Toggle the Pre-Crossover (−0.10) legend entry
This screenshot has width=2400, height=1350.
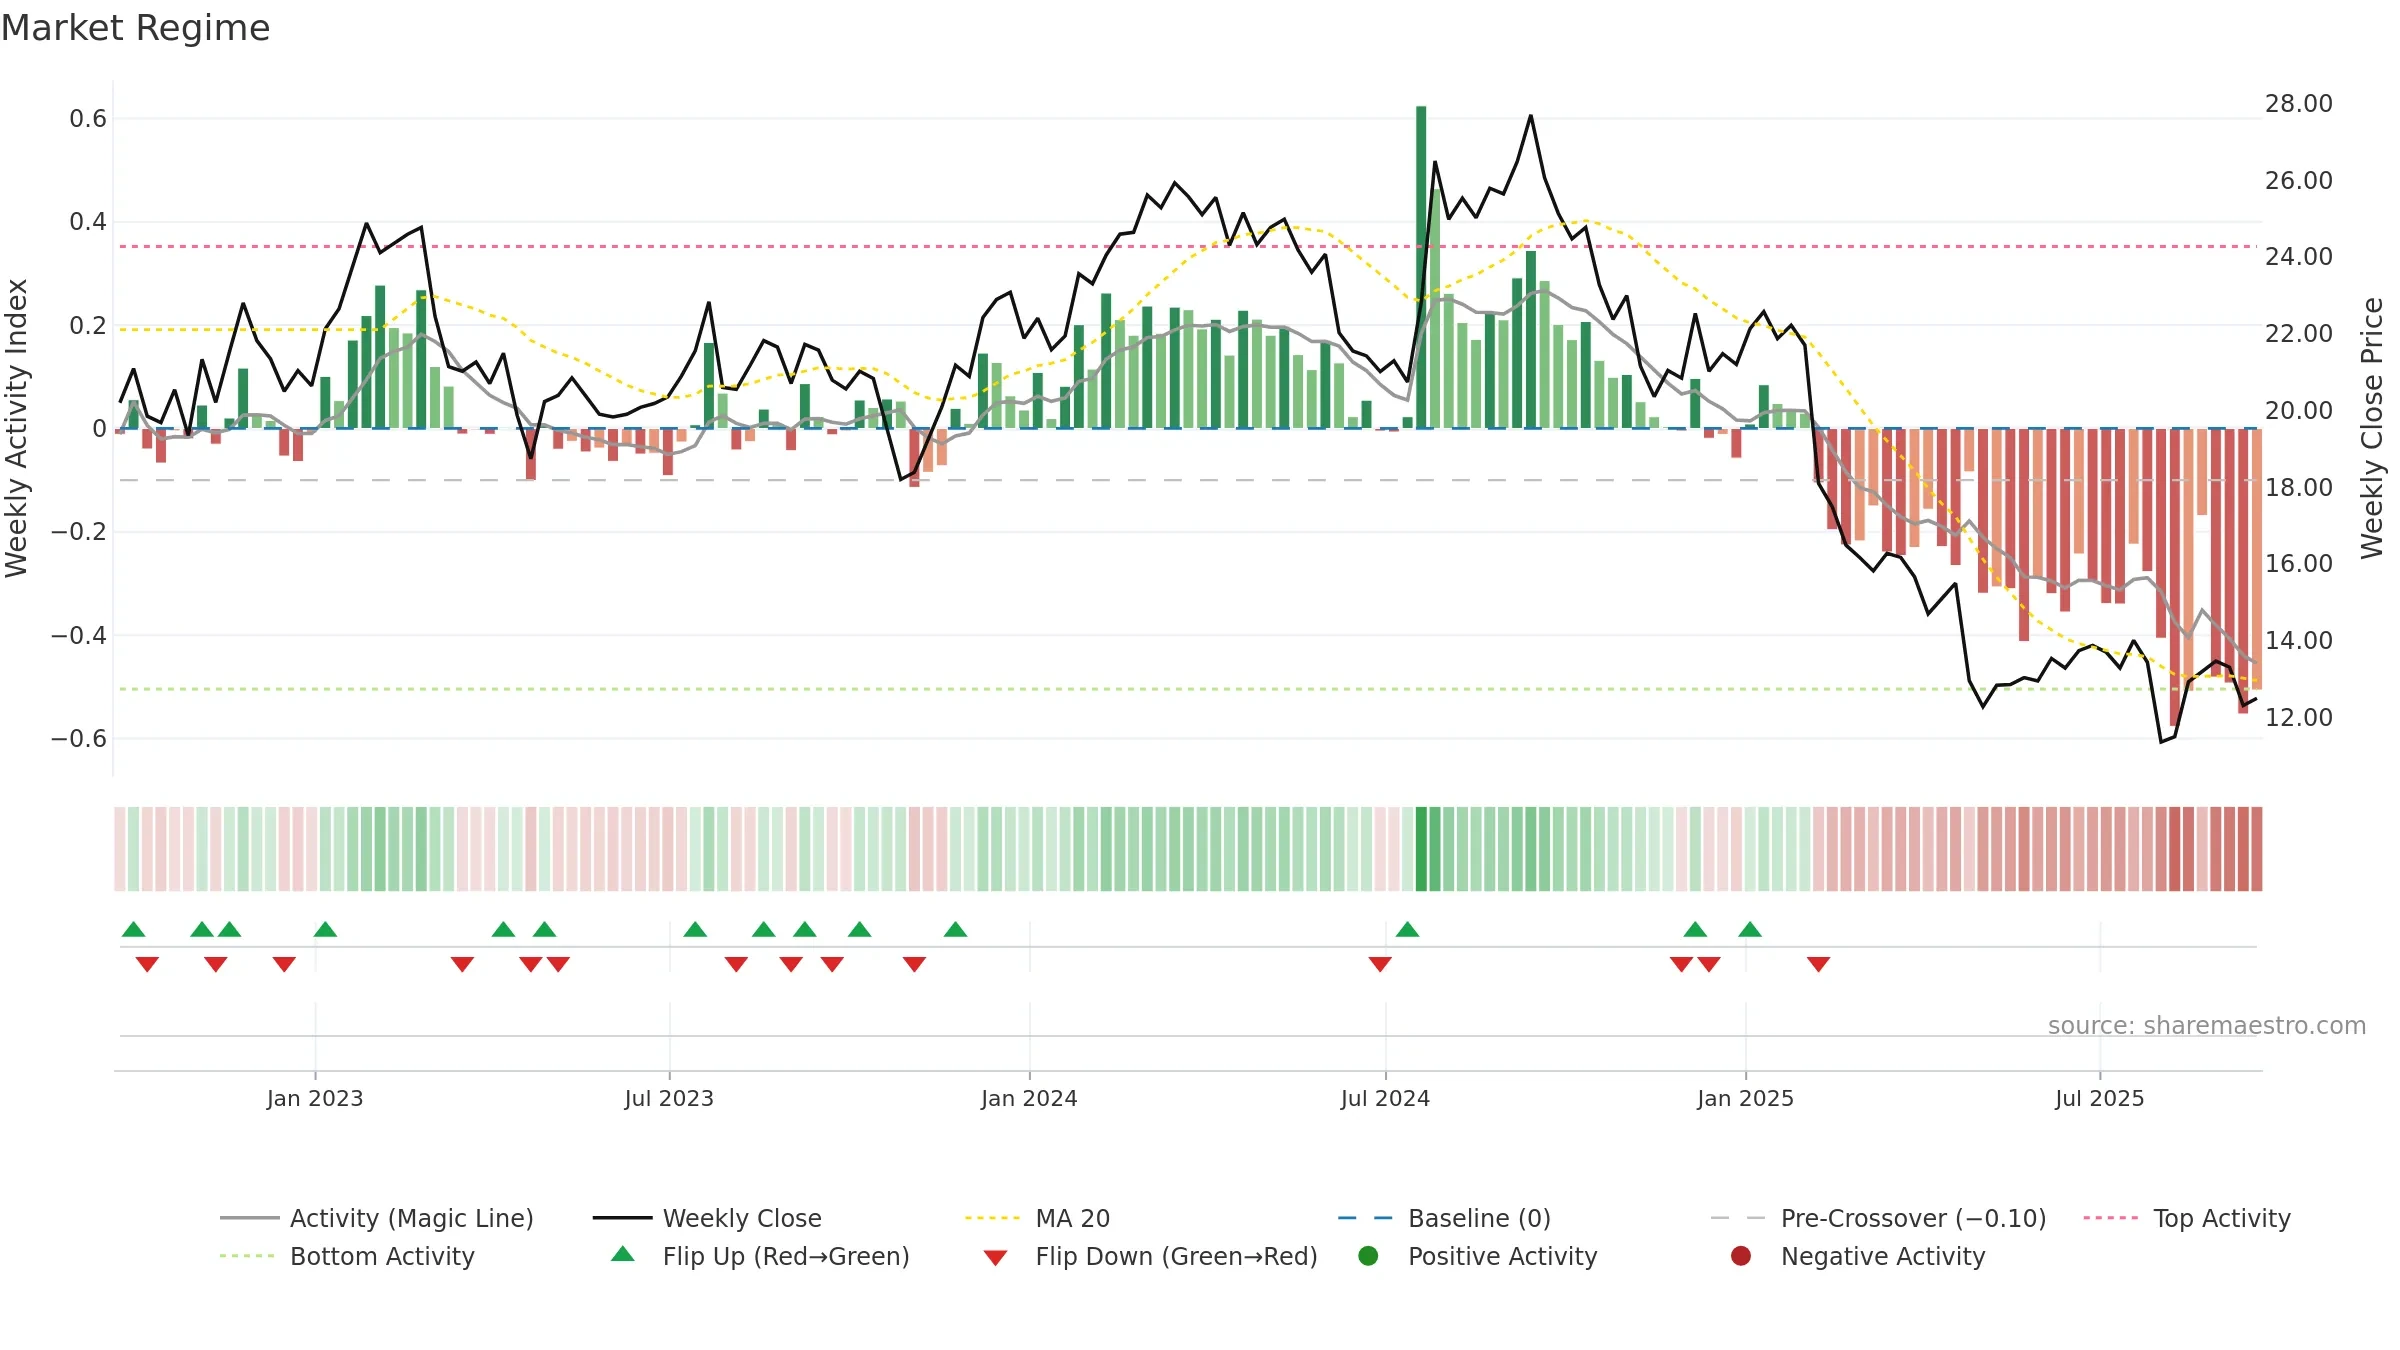(x=1878, y=1218)
